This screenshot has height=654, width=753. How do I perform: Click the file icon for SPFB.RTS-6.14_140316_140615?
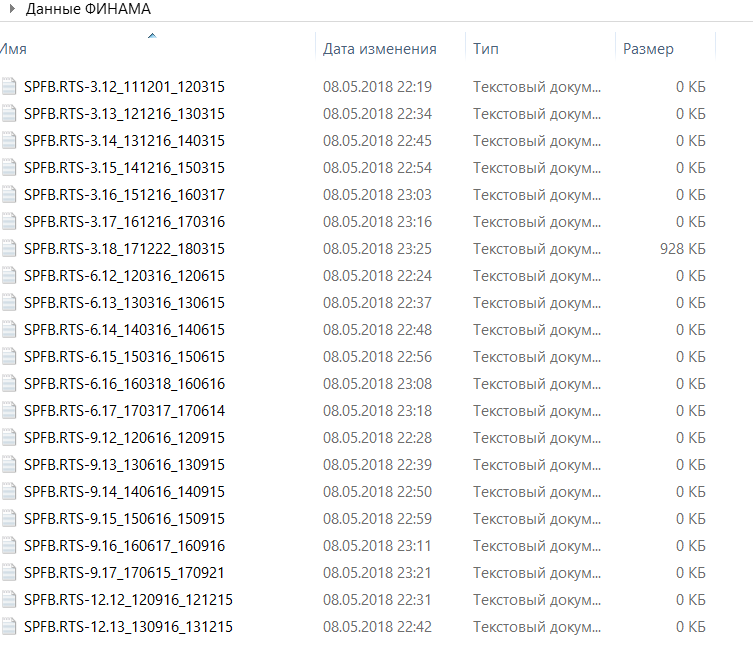tap(9, 330)
